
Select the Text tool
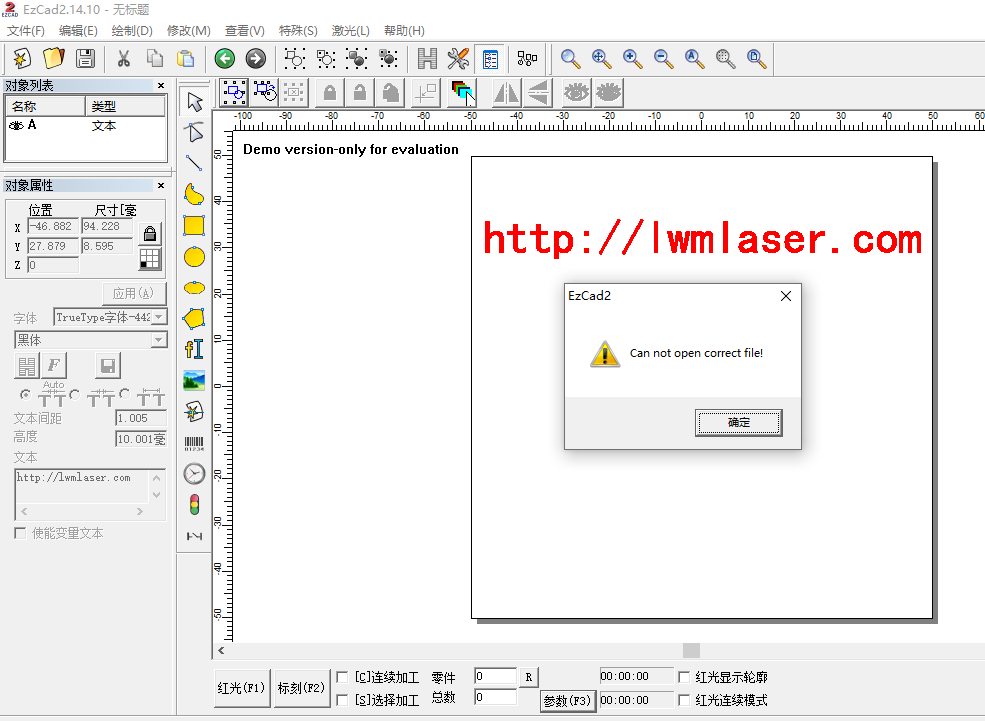point(195,349)
